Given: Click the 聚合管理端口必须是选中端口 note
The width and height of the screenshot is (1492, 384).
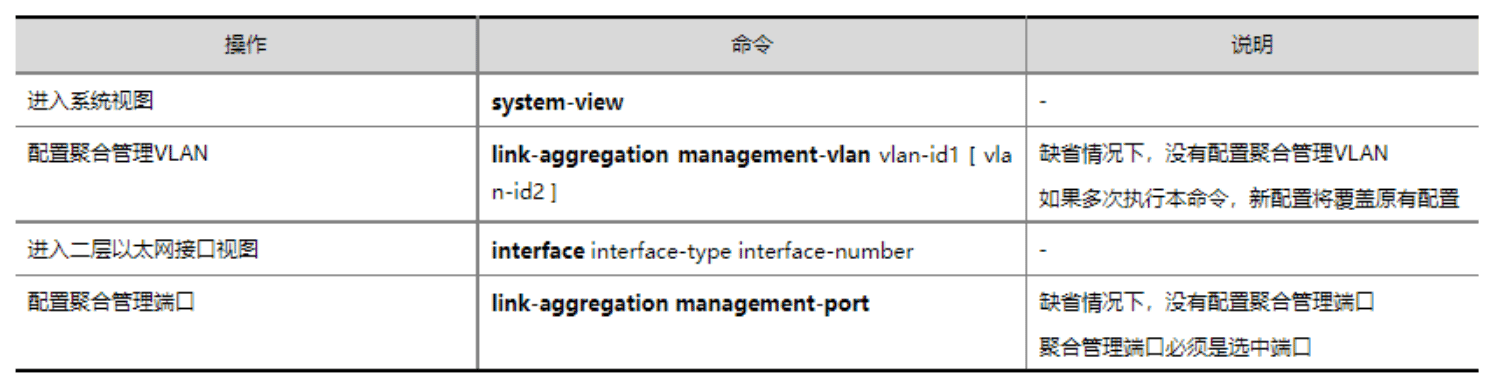Looking at the screenshot, I should [x=1175, y=346].
